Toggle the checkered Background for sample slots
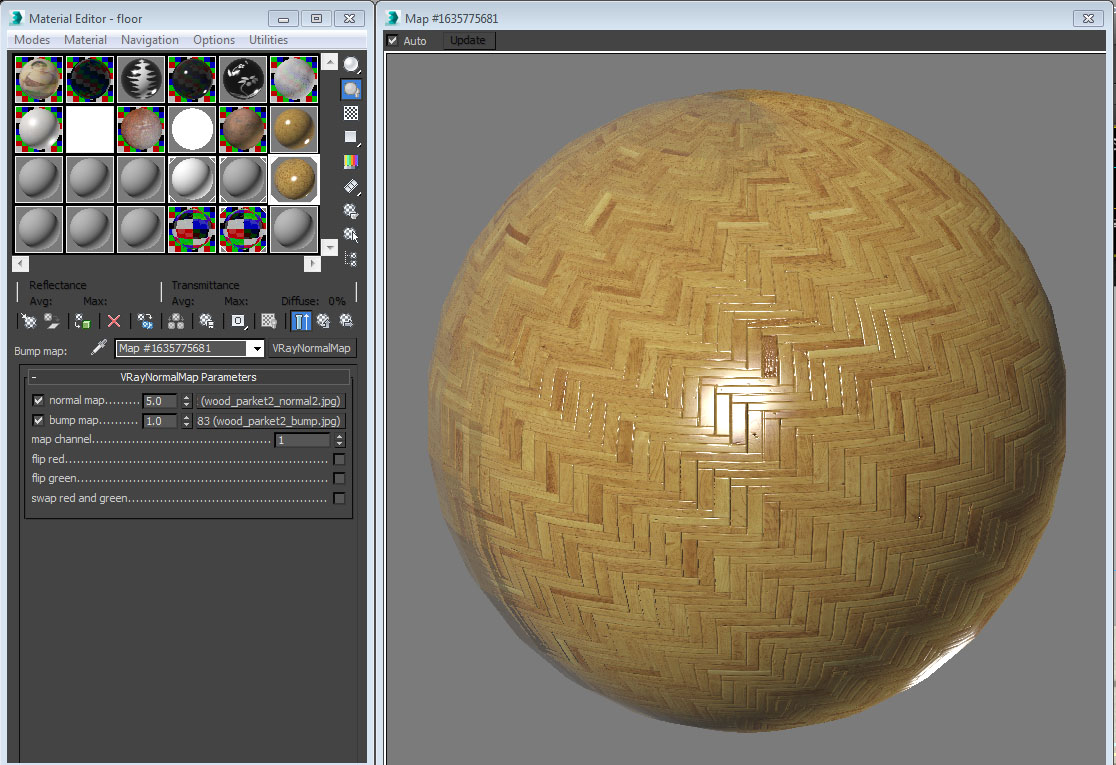Viewport: 1116px width, 765px height. coord(352,113)
